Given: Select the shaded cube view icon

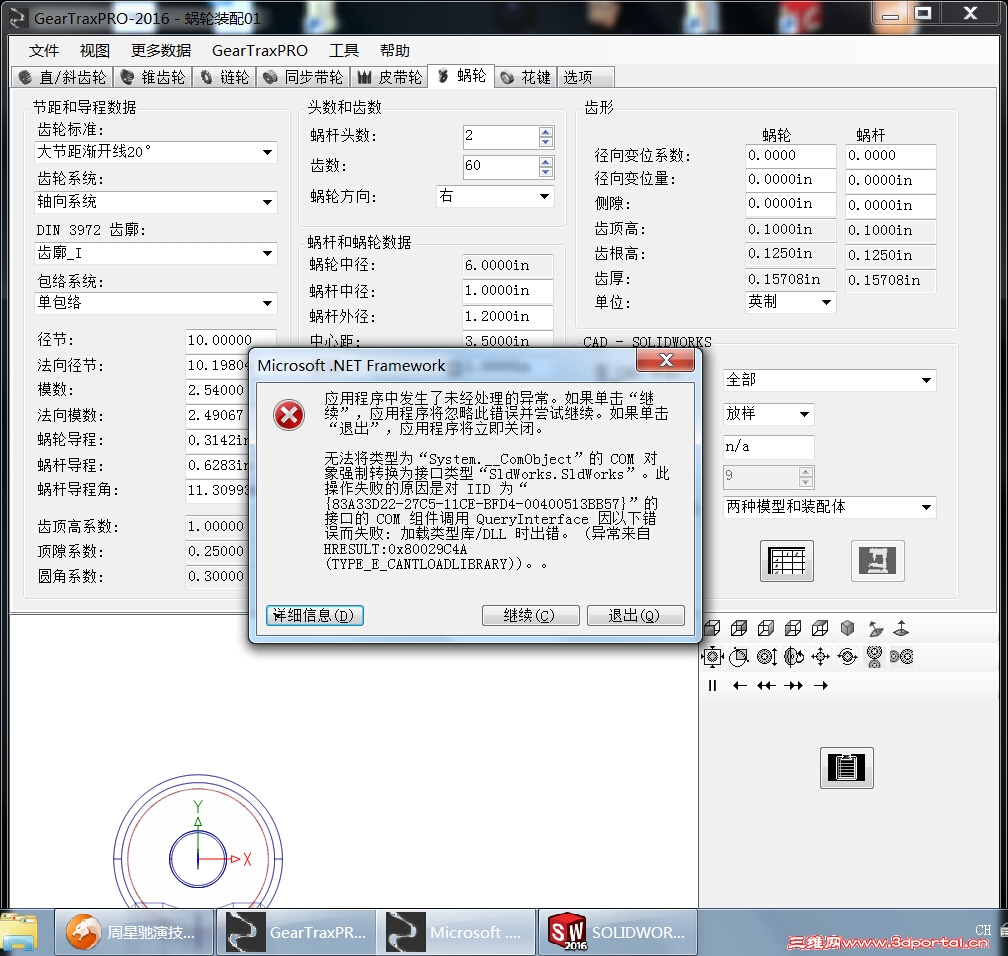Looking at the screenshot, I should [x=847, y=628].
